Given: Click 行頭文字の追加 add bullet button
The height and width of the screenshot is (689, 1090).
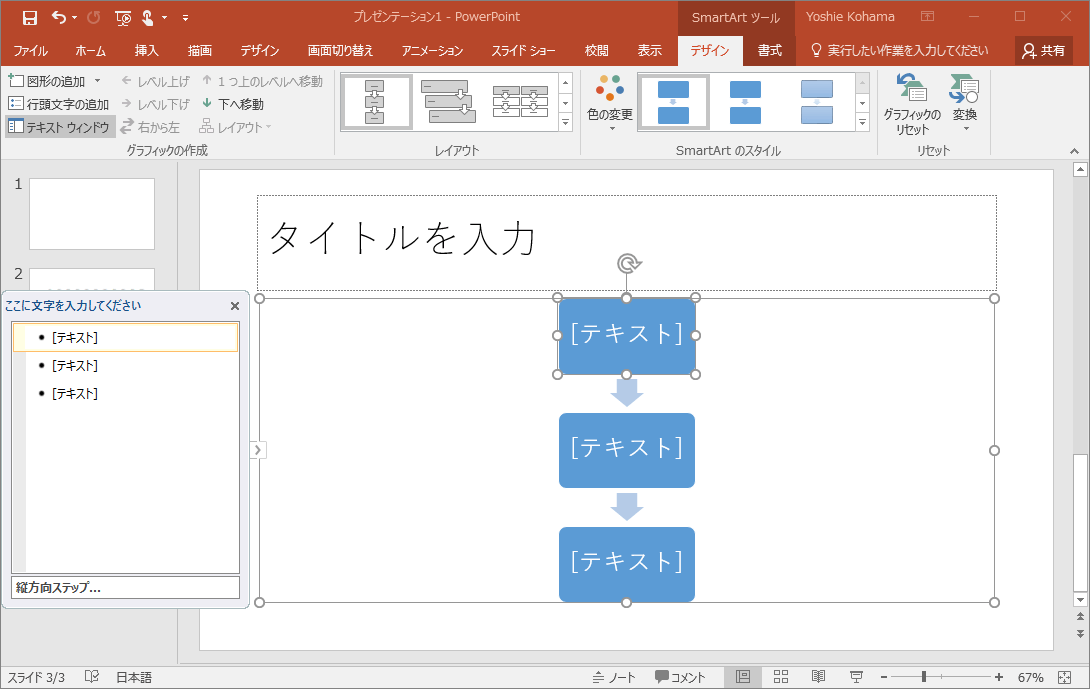Looking at the screenshot, I should click(x=59, y=104).
